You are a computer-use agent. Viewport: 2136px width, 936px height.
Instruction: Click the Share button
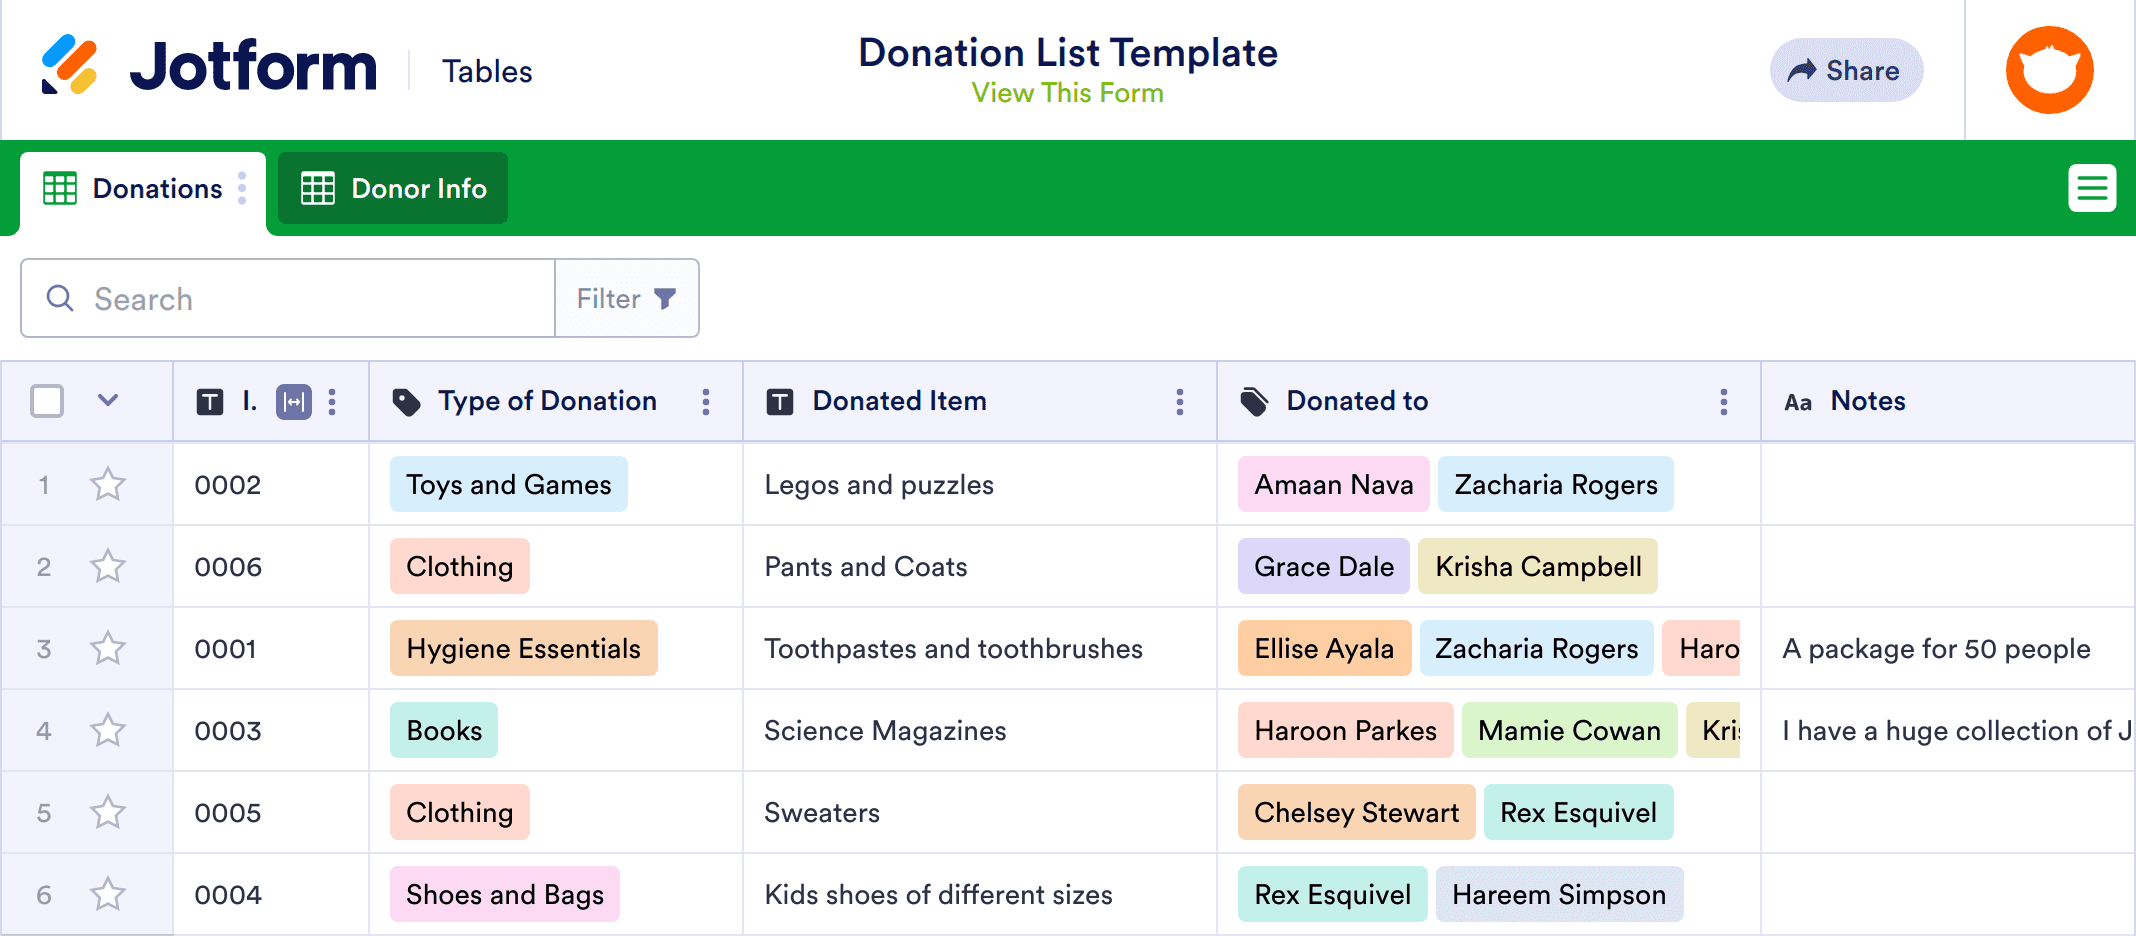pyautogui.click(x=1845, y=71)
